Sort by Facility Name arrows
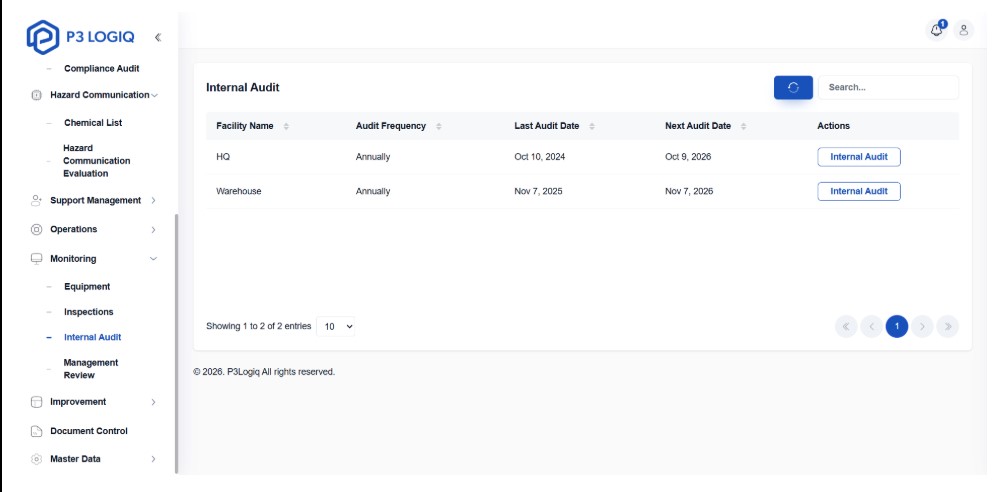Image resolution: width=997 pixels, height=492 pixels. (x=286, y=126)
